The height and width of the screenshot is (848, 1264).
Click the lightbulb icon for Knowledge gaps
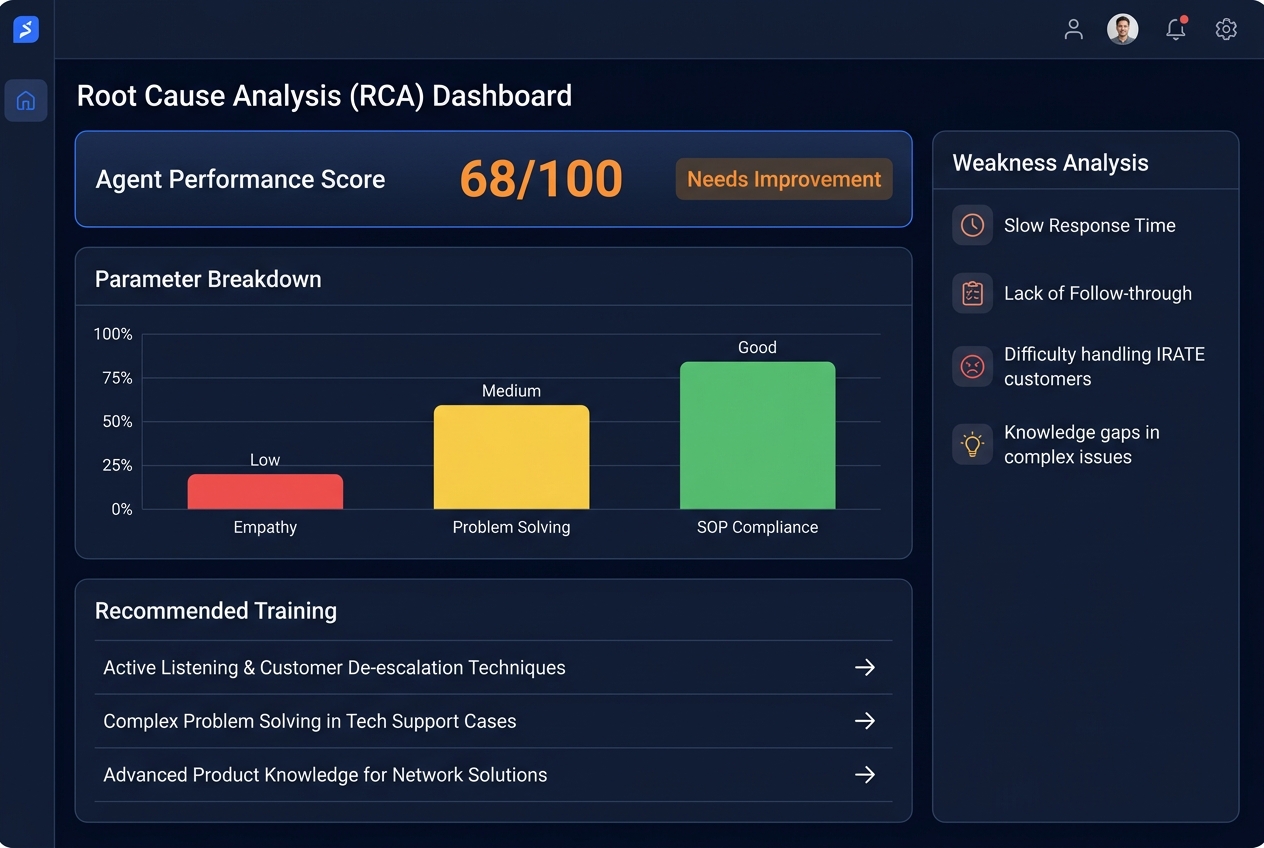972,444
